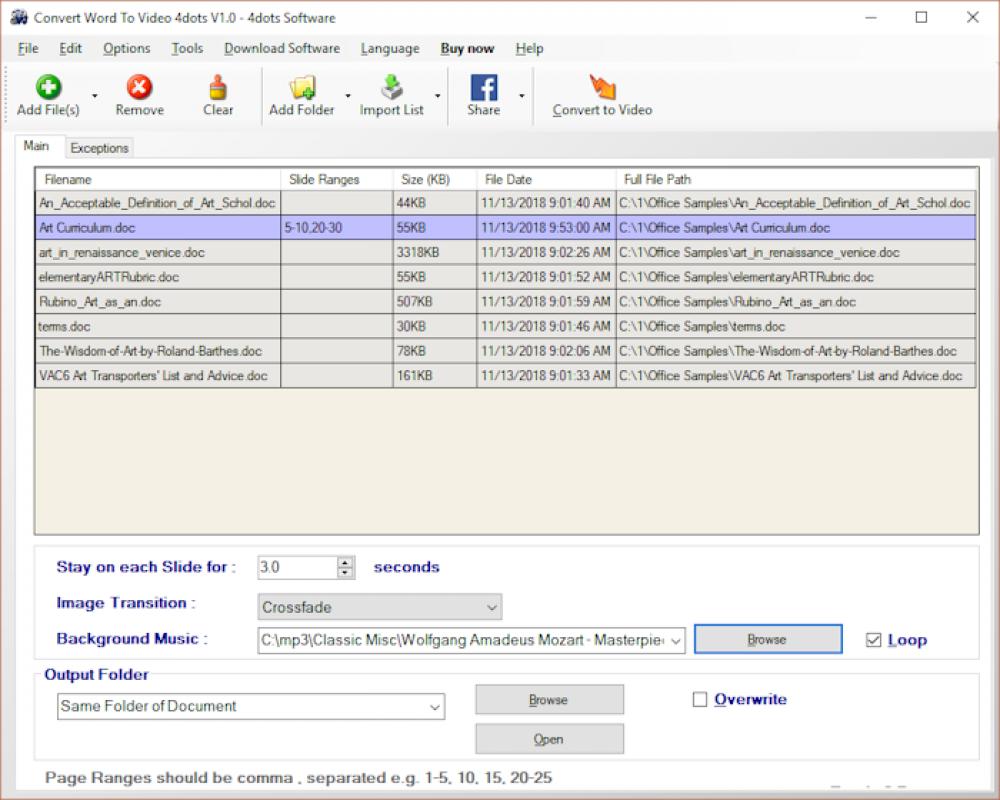Switch to the Exceptions tab
This screenshot has height=800, width=1000.
(99, 147)
